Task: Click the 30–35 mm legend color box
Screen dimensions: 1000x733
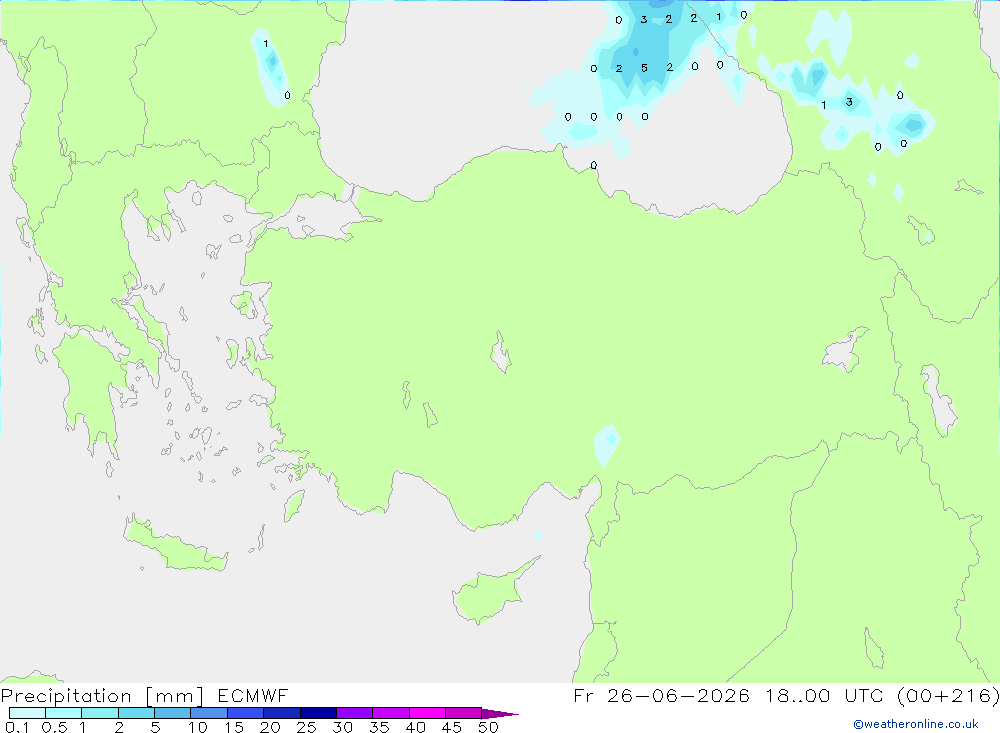Action: point(354,713)
